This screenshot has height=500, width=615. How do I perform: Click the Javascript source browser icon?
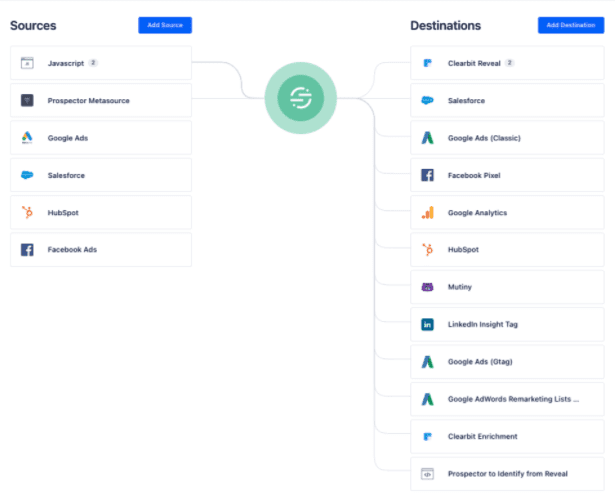click(27, 63)
